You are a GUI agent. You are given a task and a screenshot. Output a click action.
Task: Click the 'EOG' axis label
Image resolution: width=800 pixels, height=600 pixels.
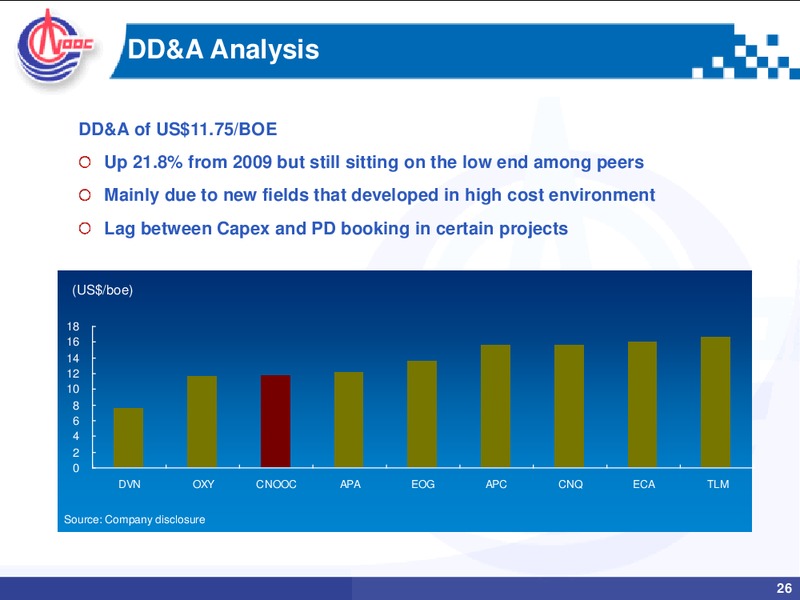423,484
